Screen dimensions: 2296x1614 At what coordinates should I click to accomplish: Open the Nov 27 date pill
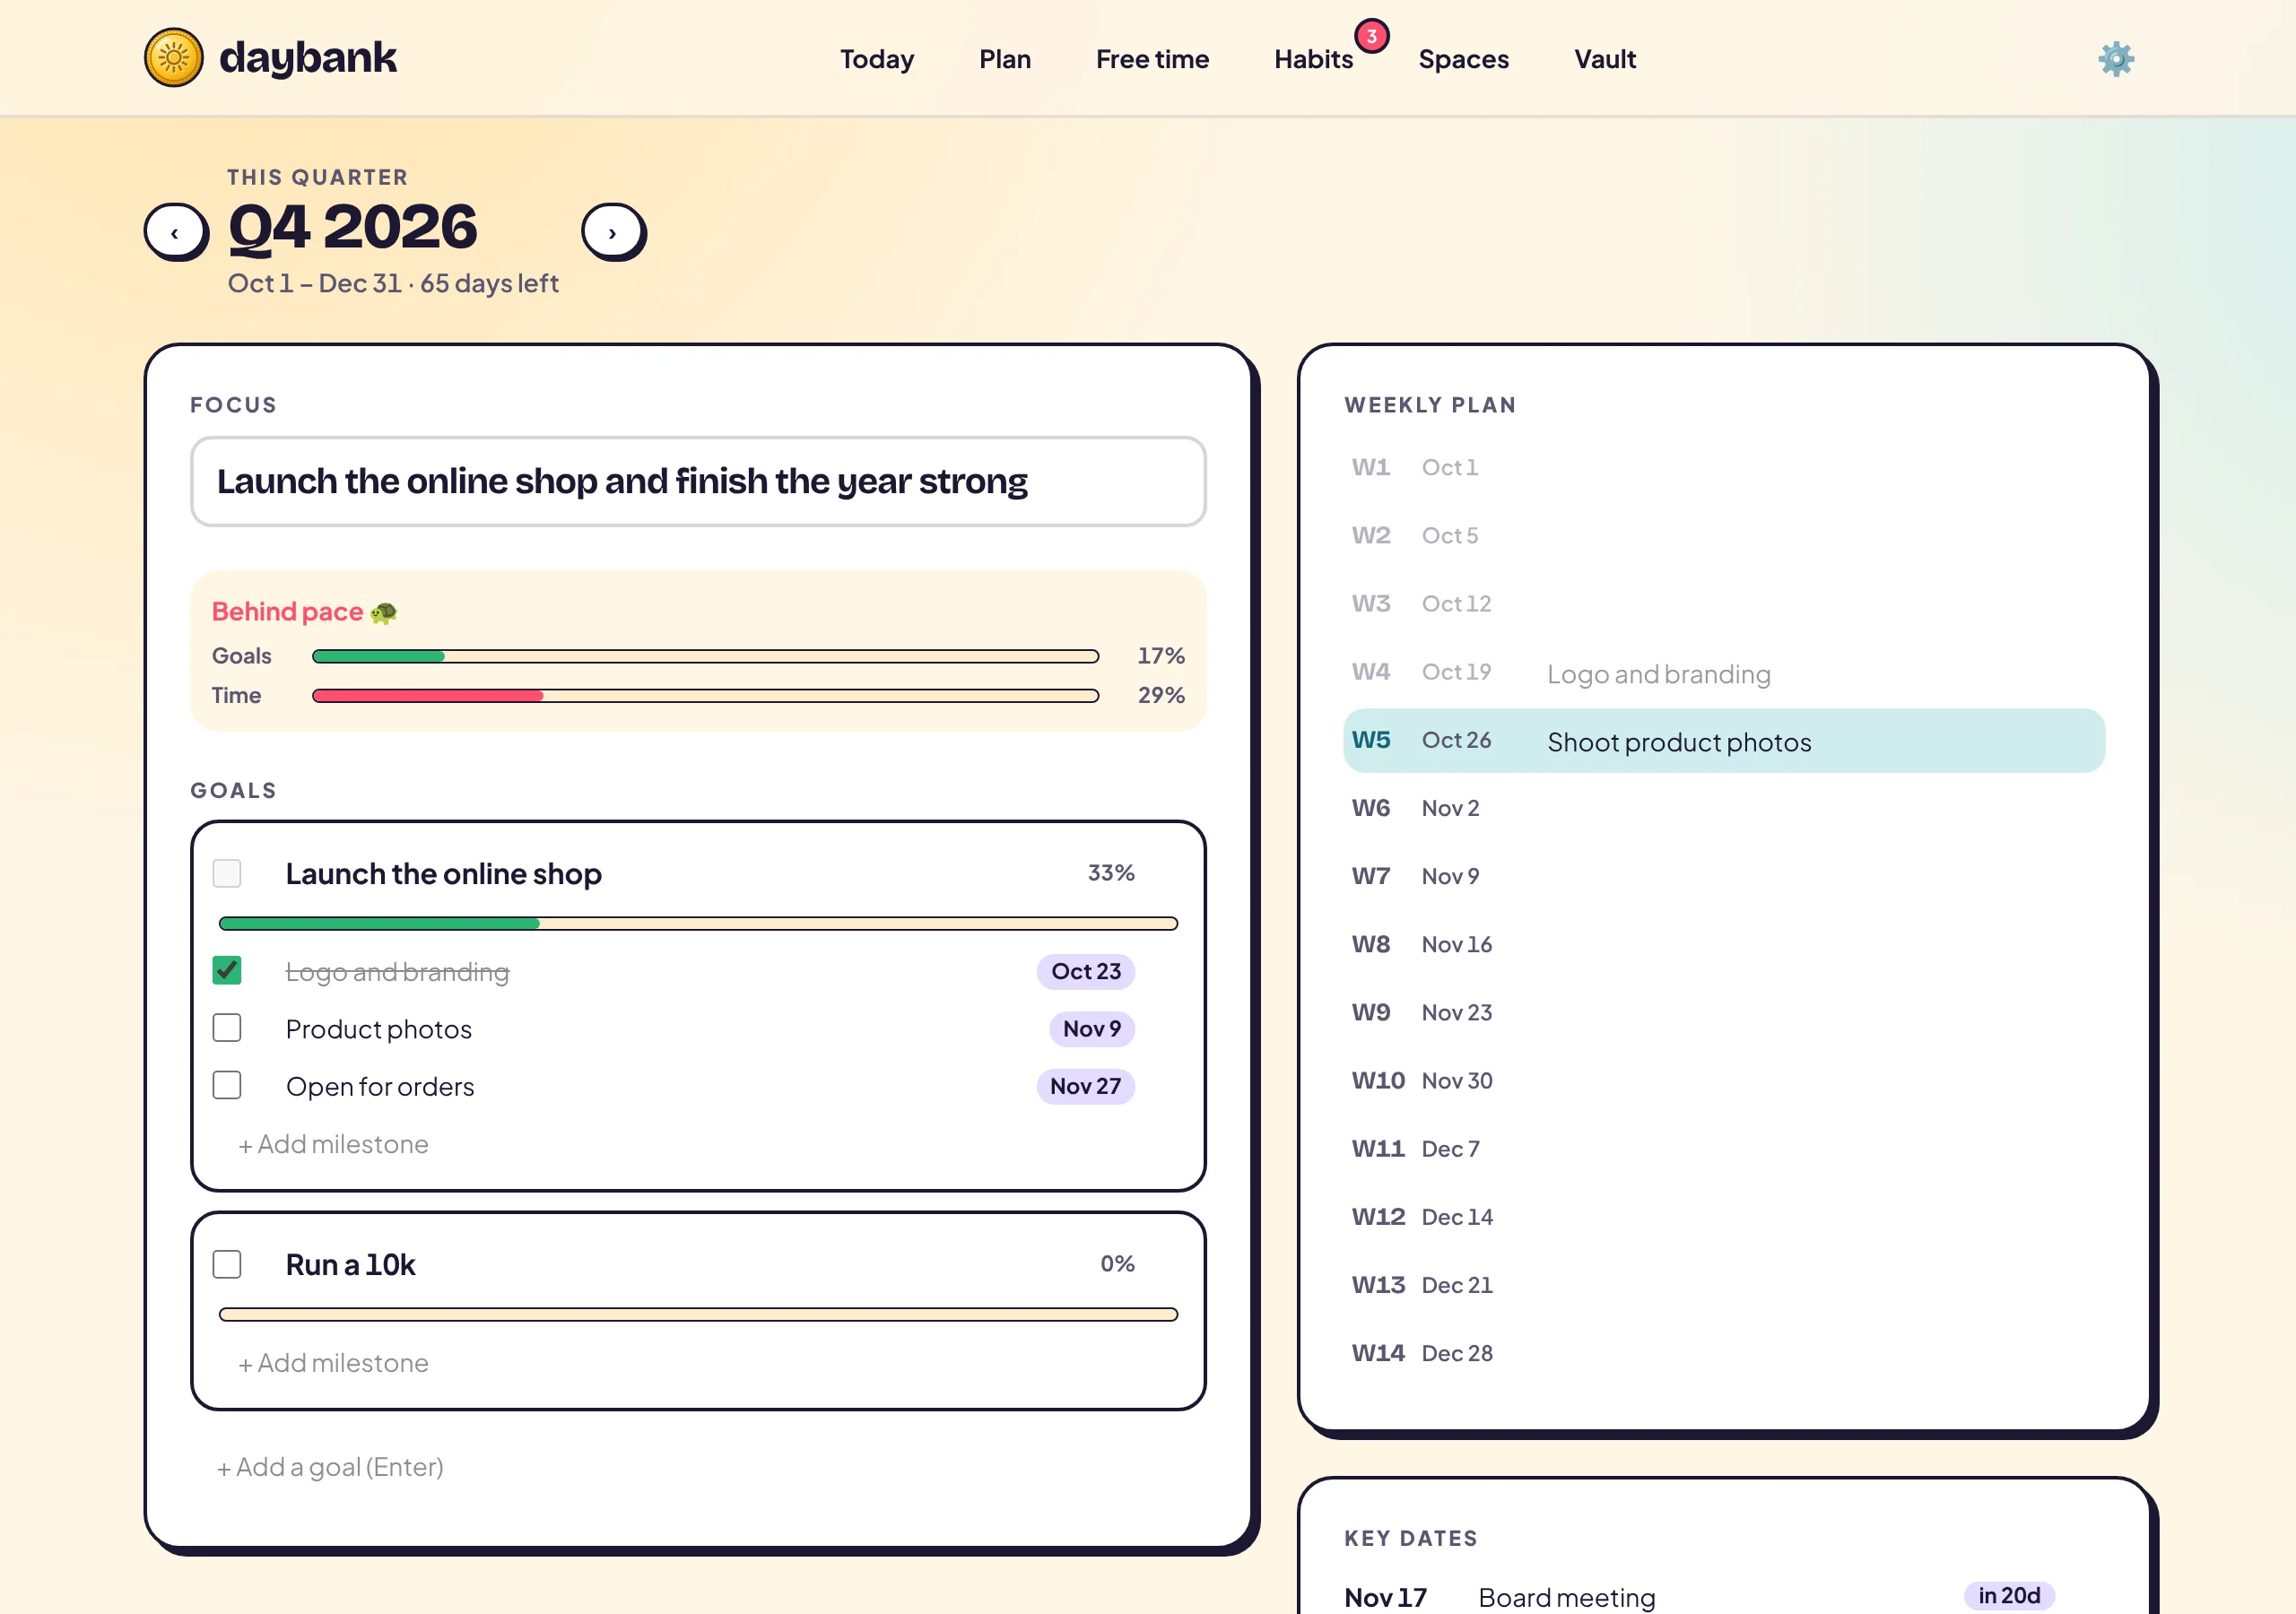pos(1086,1086)
